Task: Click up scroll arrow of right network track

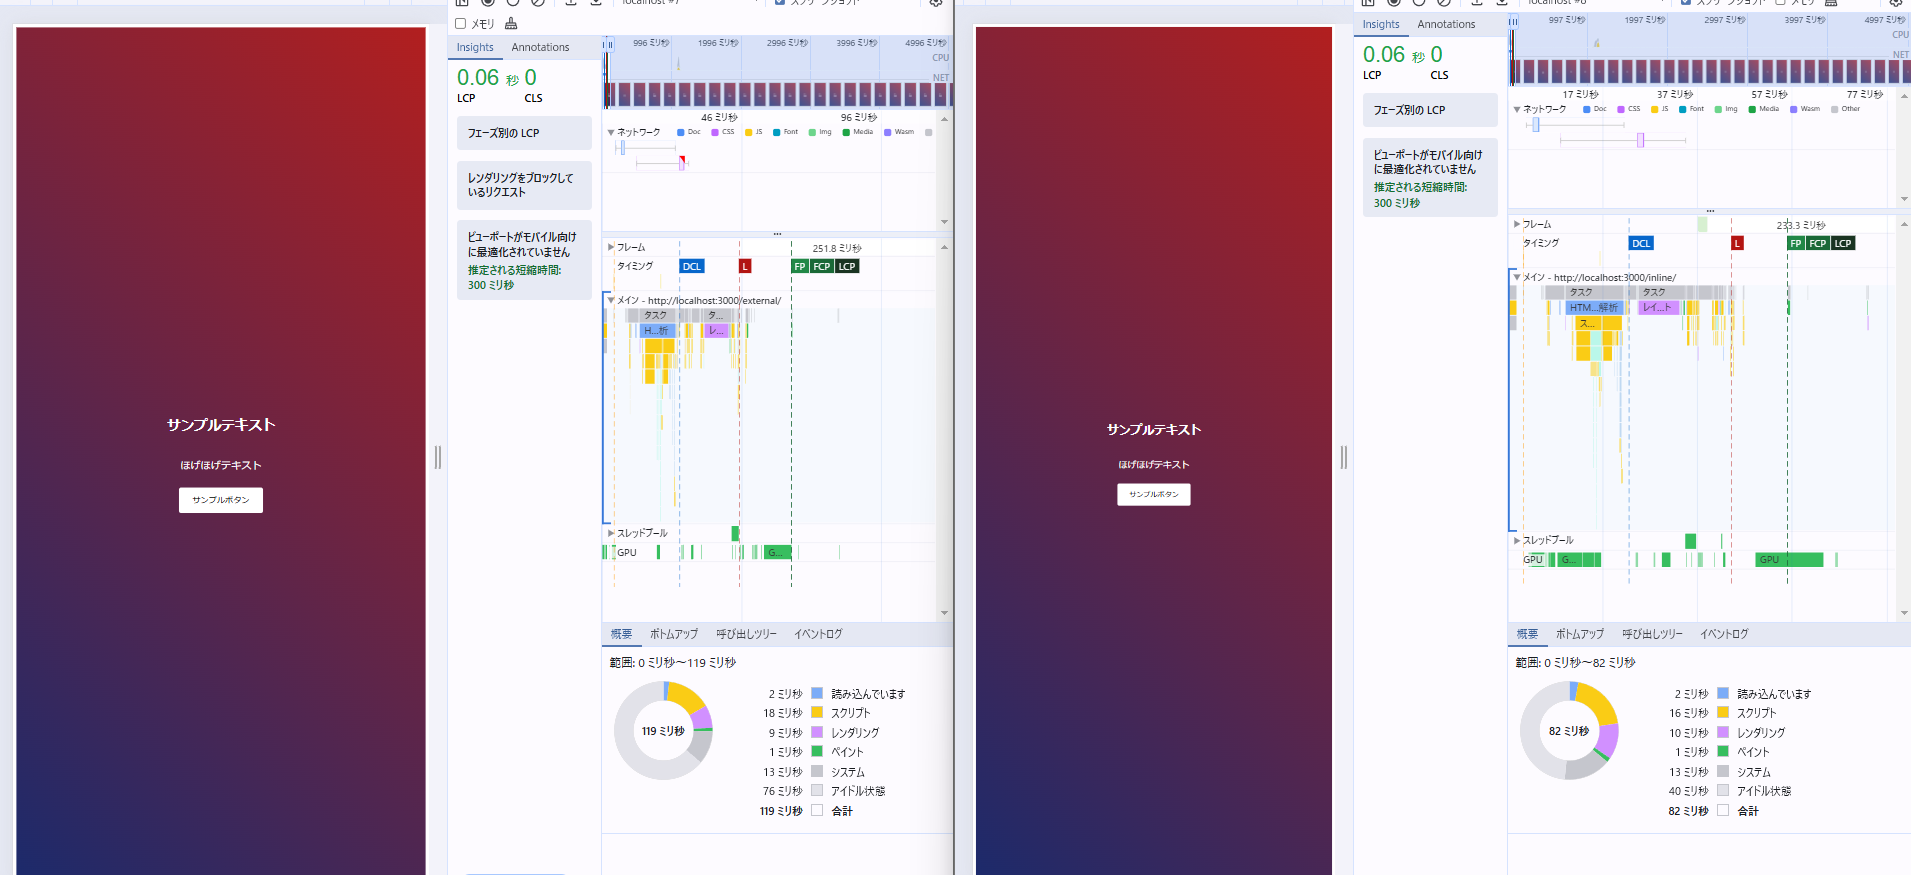Action: [1904, 96]
